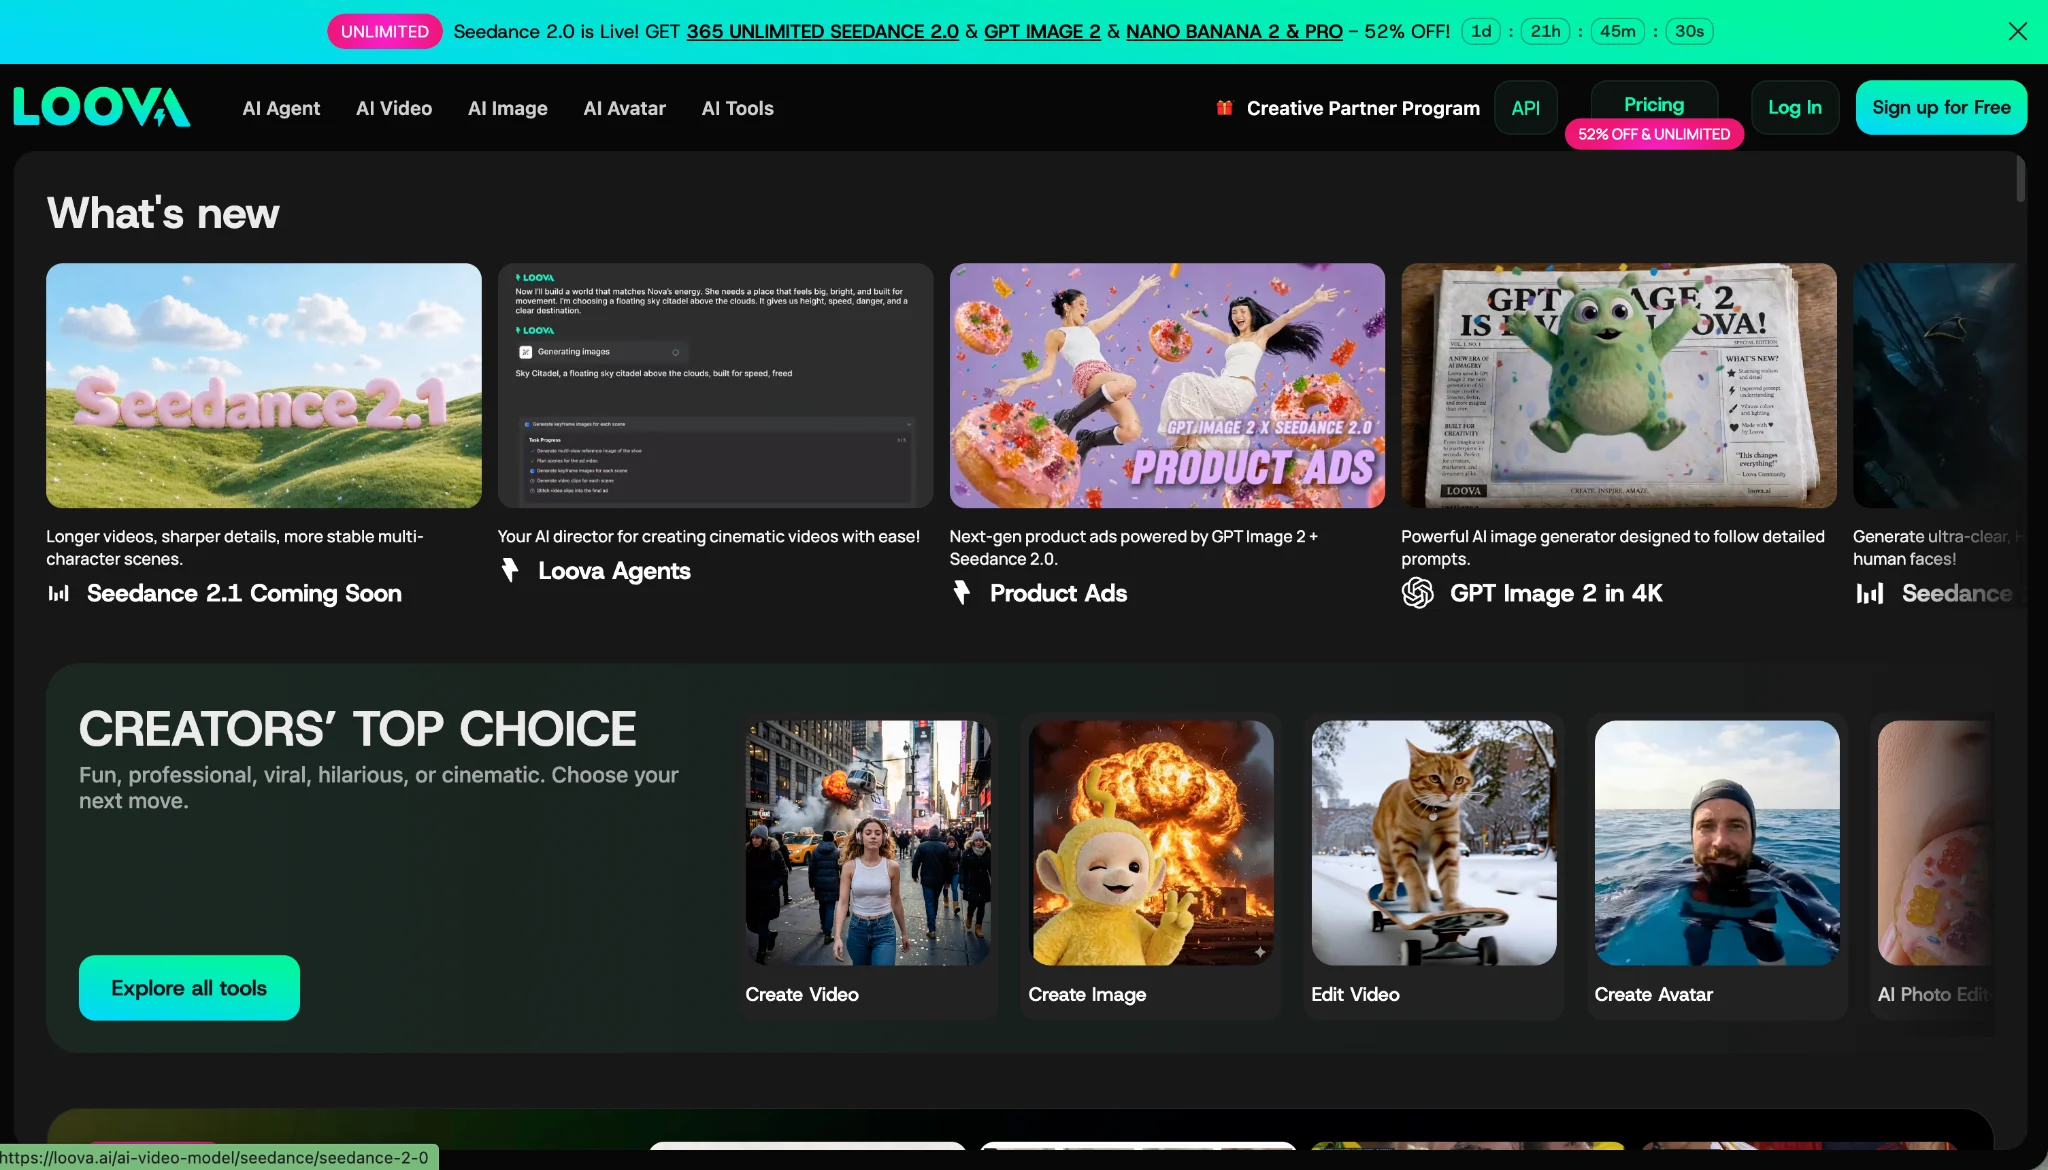Open Creative Partner Program page
The width and height of the screenshot is (2048, 1170).
pyautogui.click(x=1363, y=108)
